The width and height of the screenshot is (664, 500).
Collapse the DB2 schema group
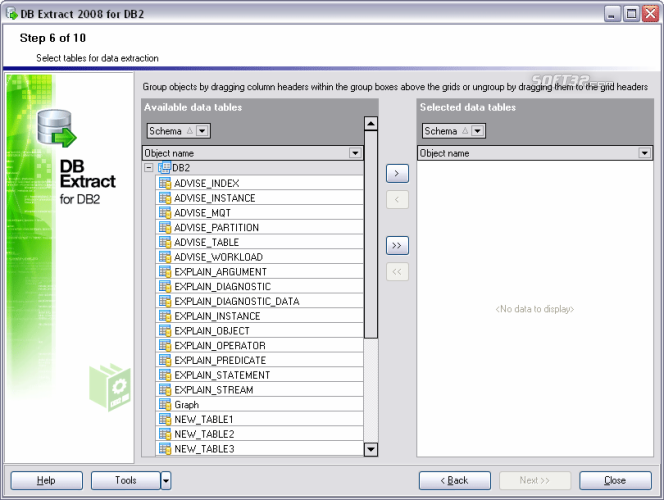148,168
